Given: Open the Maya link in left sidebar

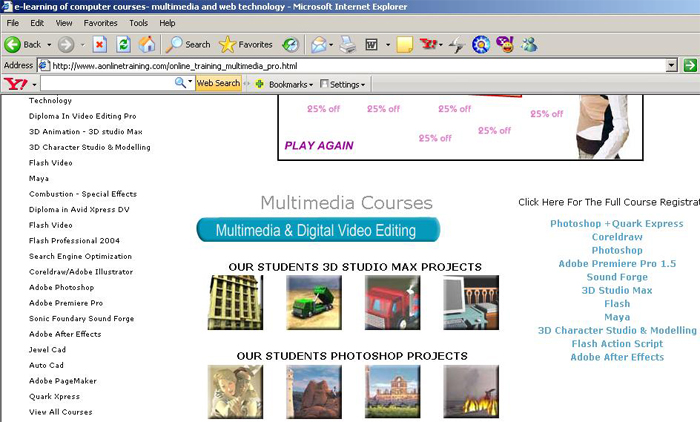Looking at the screenshot, I should tap(39, 179).
